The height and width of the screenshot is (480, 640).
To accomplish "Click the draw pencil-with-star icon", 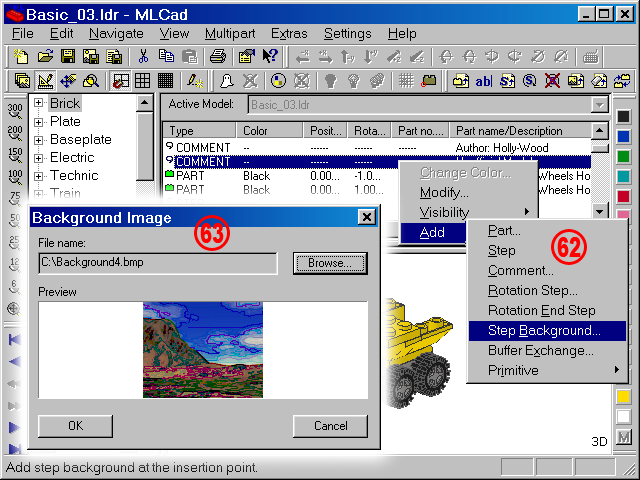I will click(x=195, y=81).
